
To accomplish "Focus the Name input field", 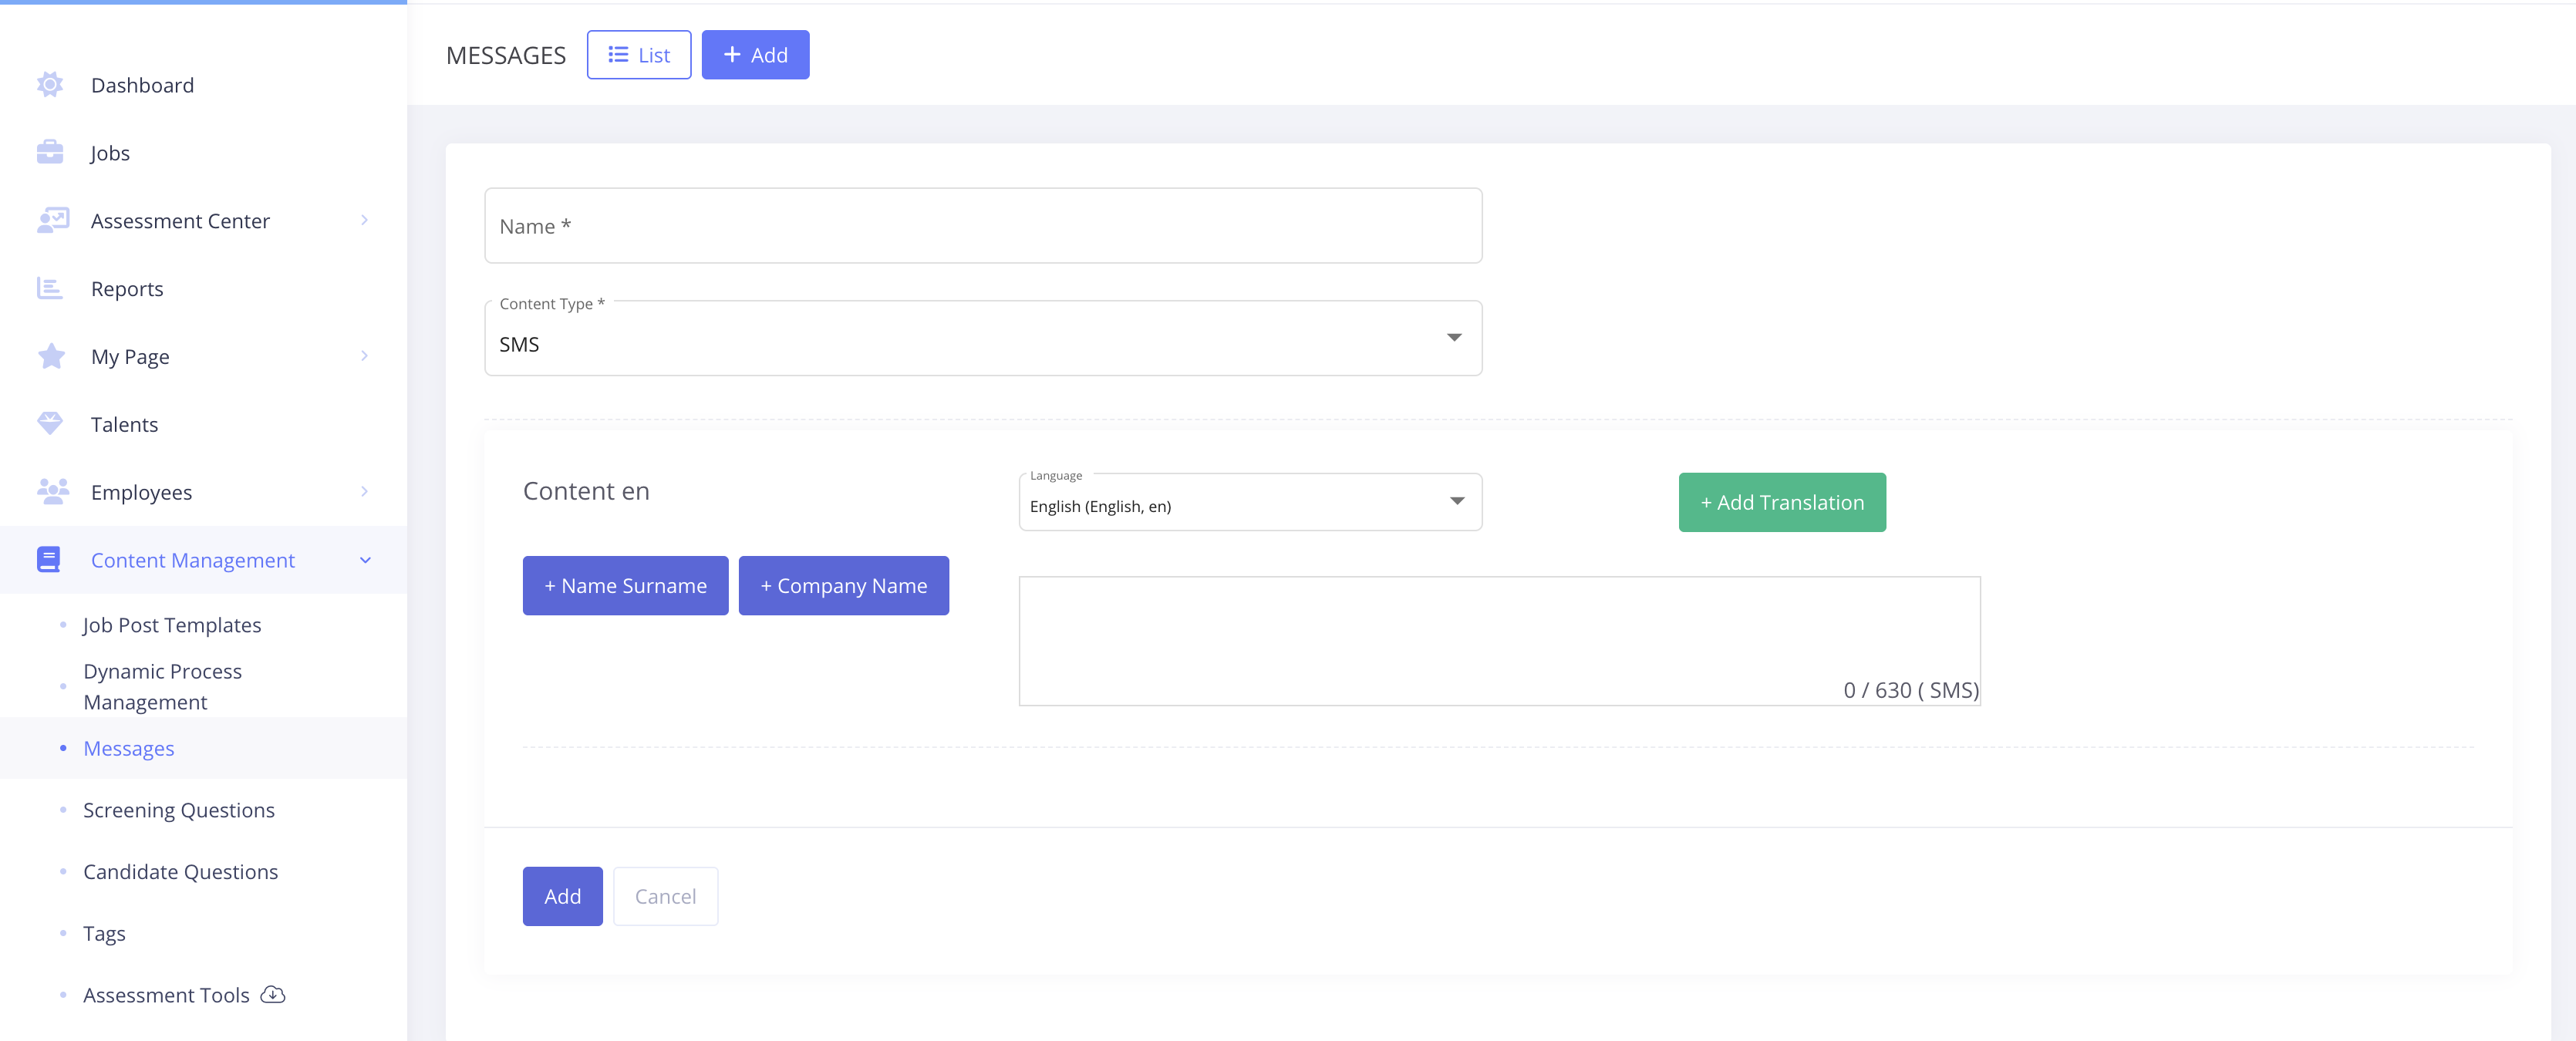I will point(982,226).
